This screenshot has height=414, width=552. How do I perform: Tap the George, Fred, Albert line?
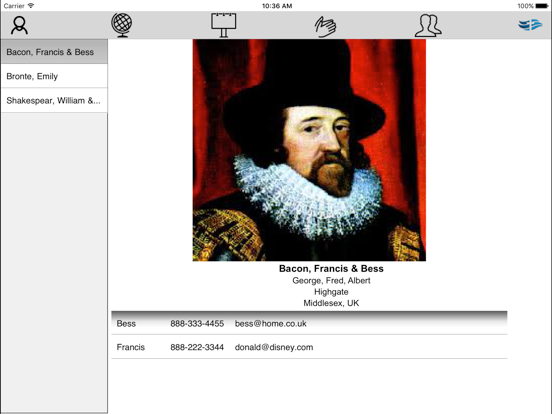(331, 281)
